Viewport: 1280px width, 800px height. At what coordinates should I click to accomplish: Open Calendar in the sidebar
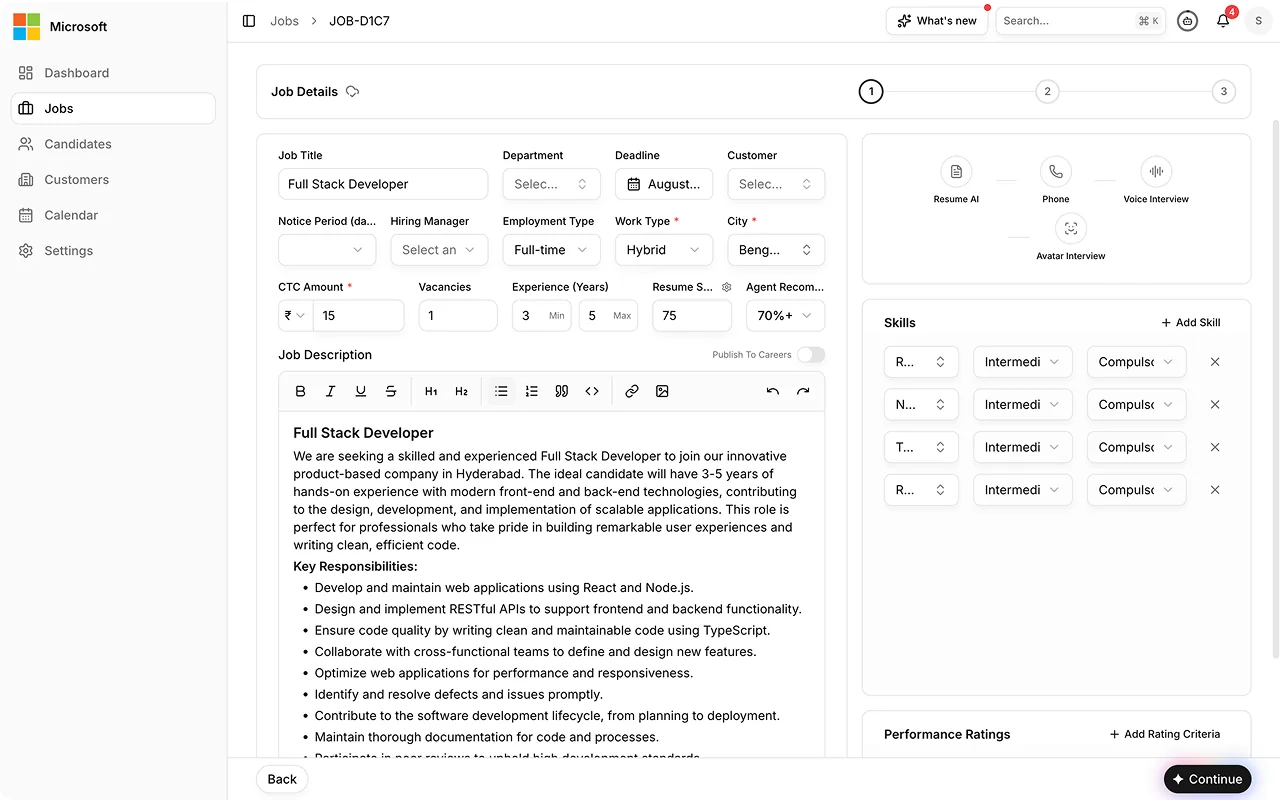click(113, 215)
